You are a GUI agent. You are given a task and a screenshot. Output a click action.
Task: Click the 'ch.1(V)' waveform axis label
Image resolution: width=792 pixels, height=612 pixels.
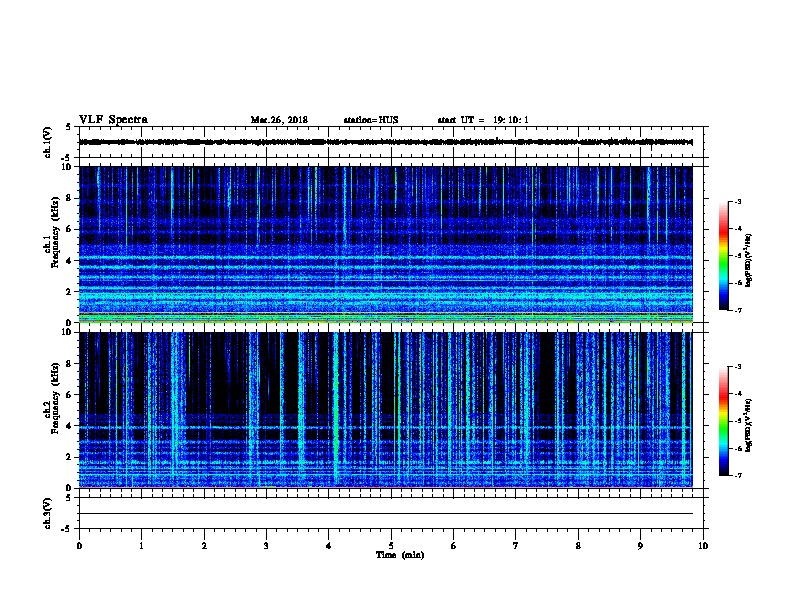tap(47, 142)
